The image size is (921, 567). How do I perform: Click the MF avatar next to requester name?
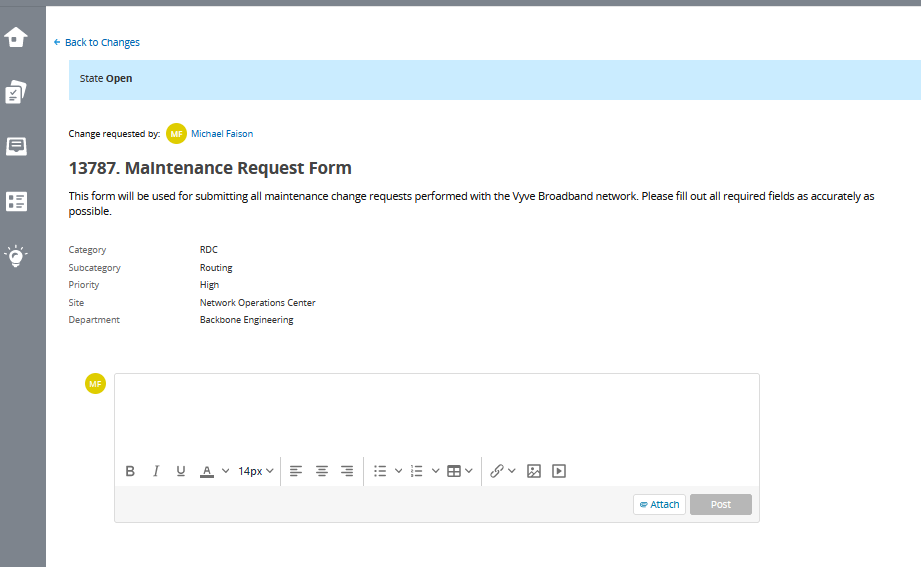176,133
